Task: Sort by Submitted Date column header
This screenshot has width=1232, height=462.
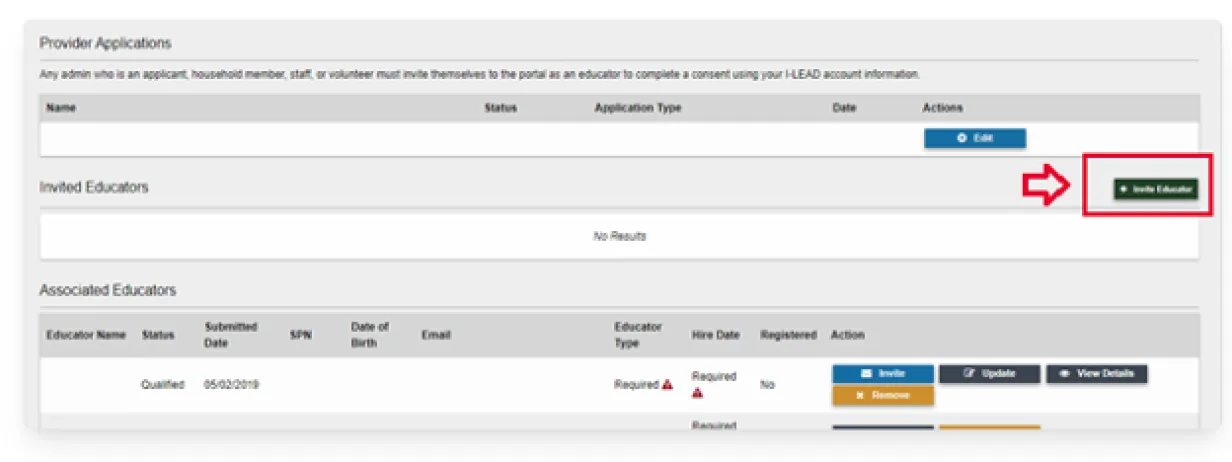Action: click(x=231, y=335)
